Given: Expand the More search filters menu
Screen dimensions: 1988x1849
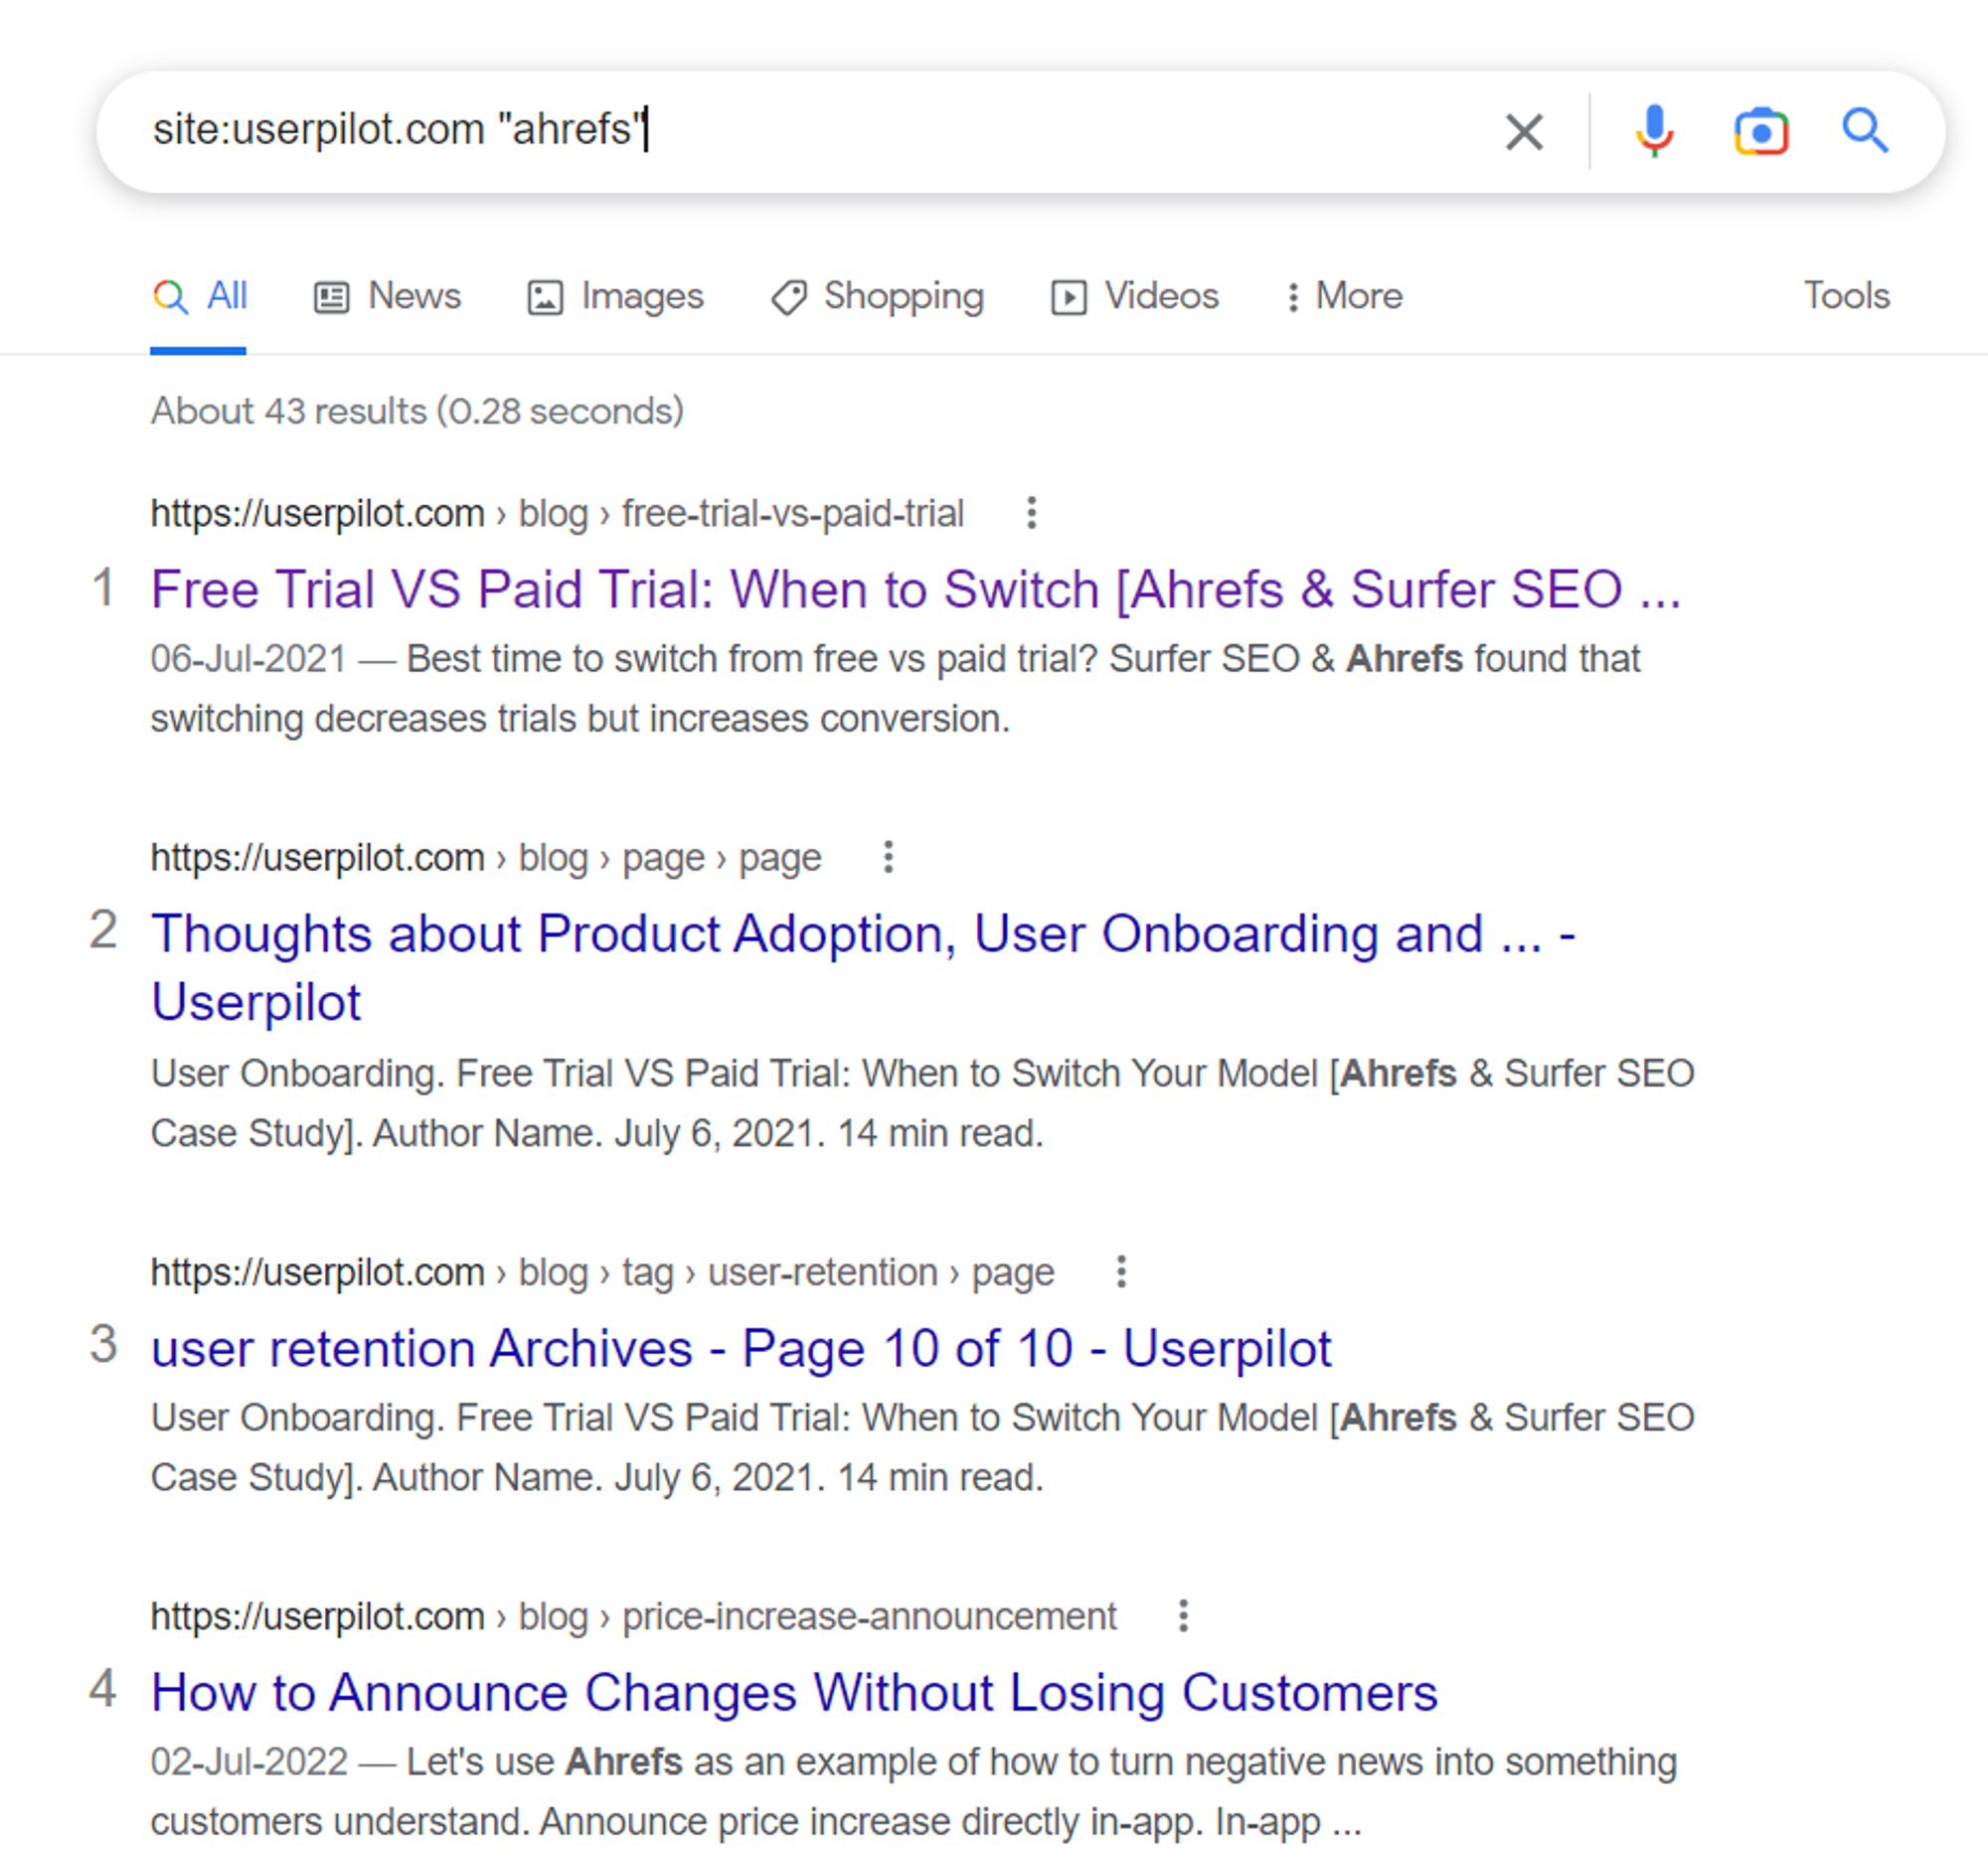Looking at the screenshot, I should (1344, 296).
